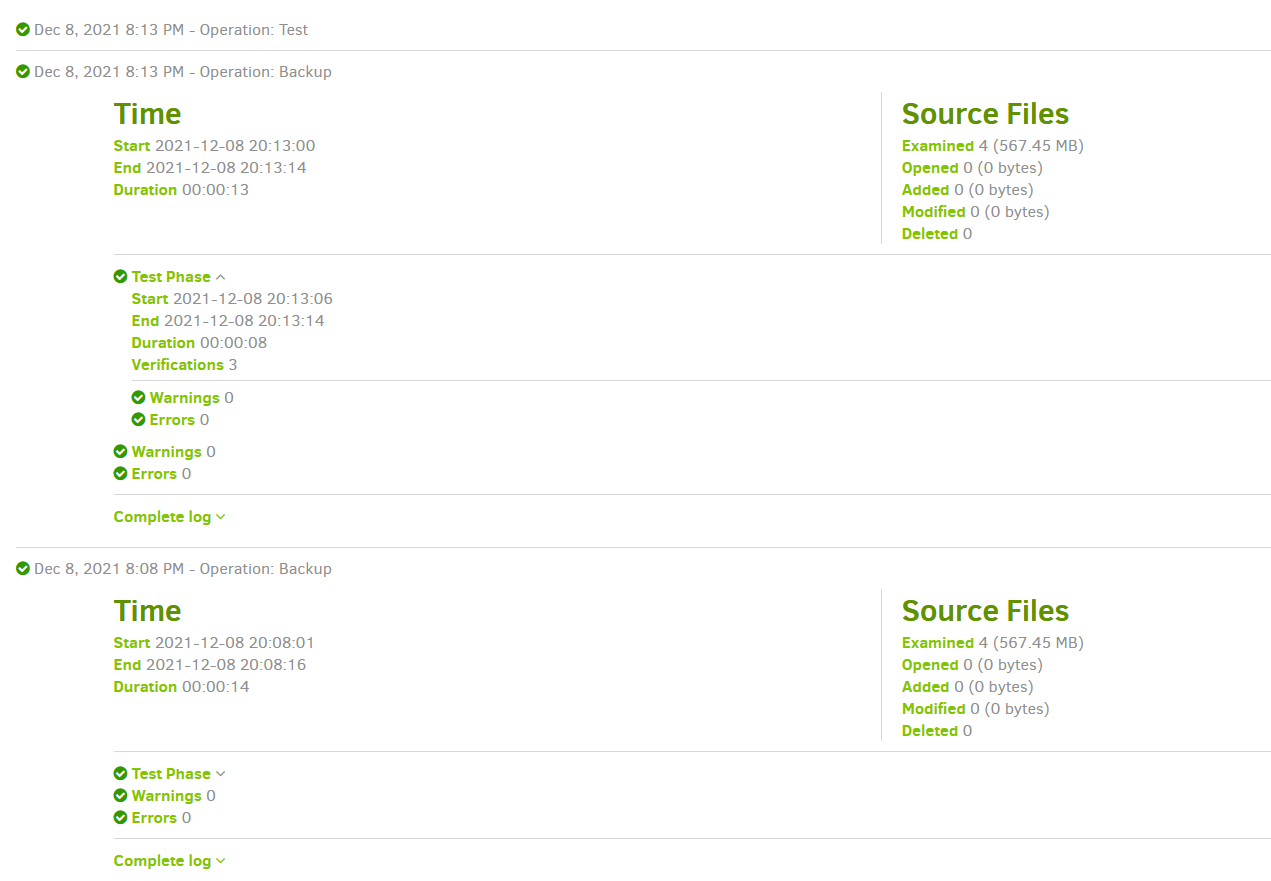Click Verifications 3 in the Test Phase details
Viewport: 1271px width, 881px height.
click(x=184, y=365)
